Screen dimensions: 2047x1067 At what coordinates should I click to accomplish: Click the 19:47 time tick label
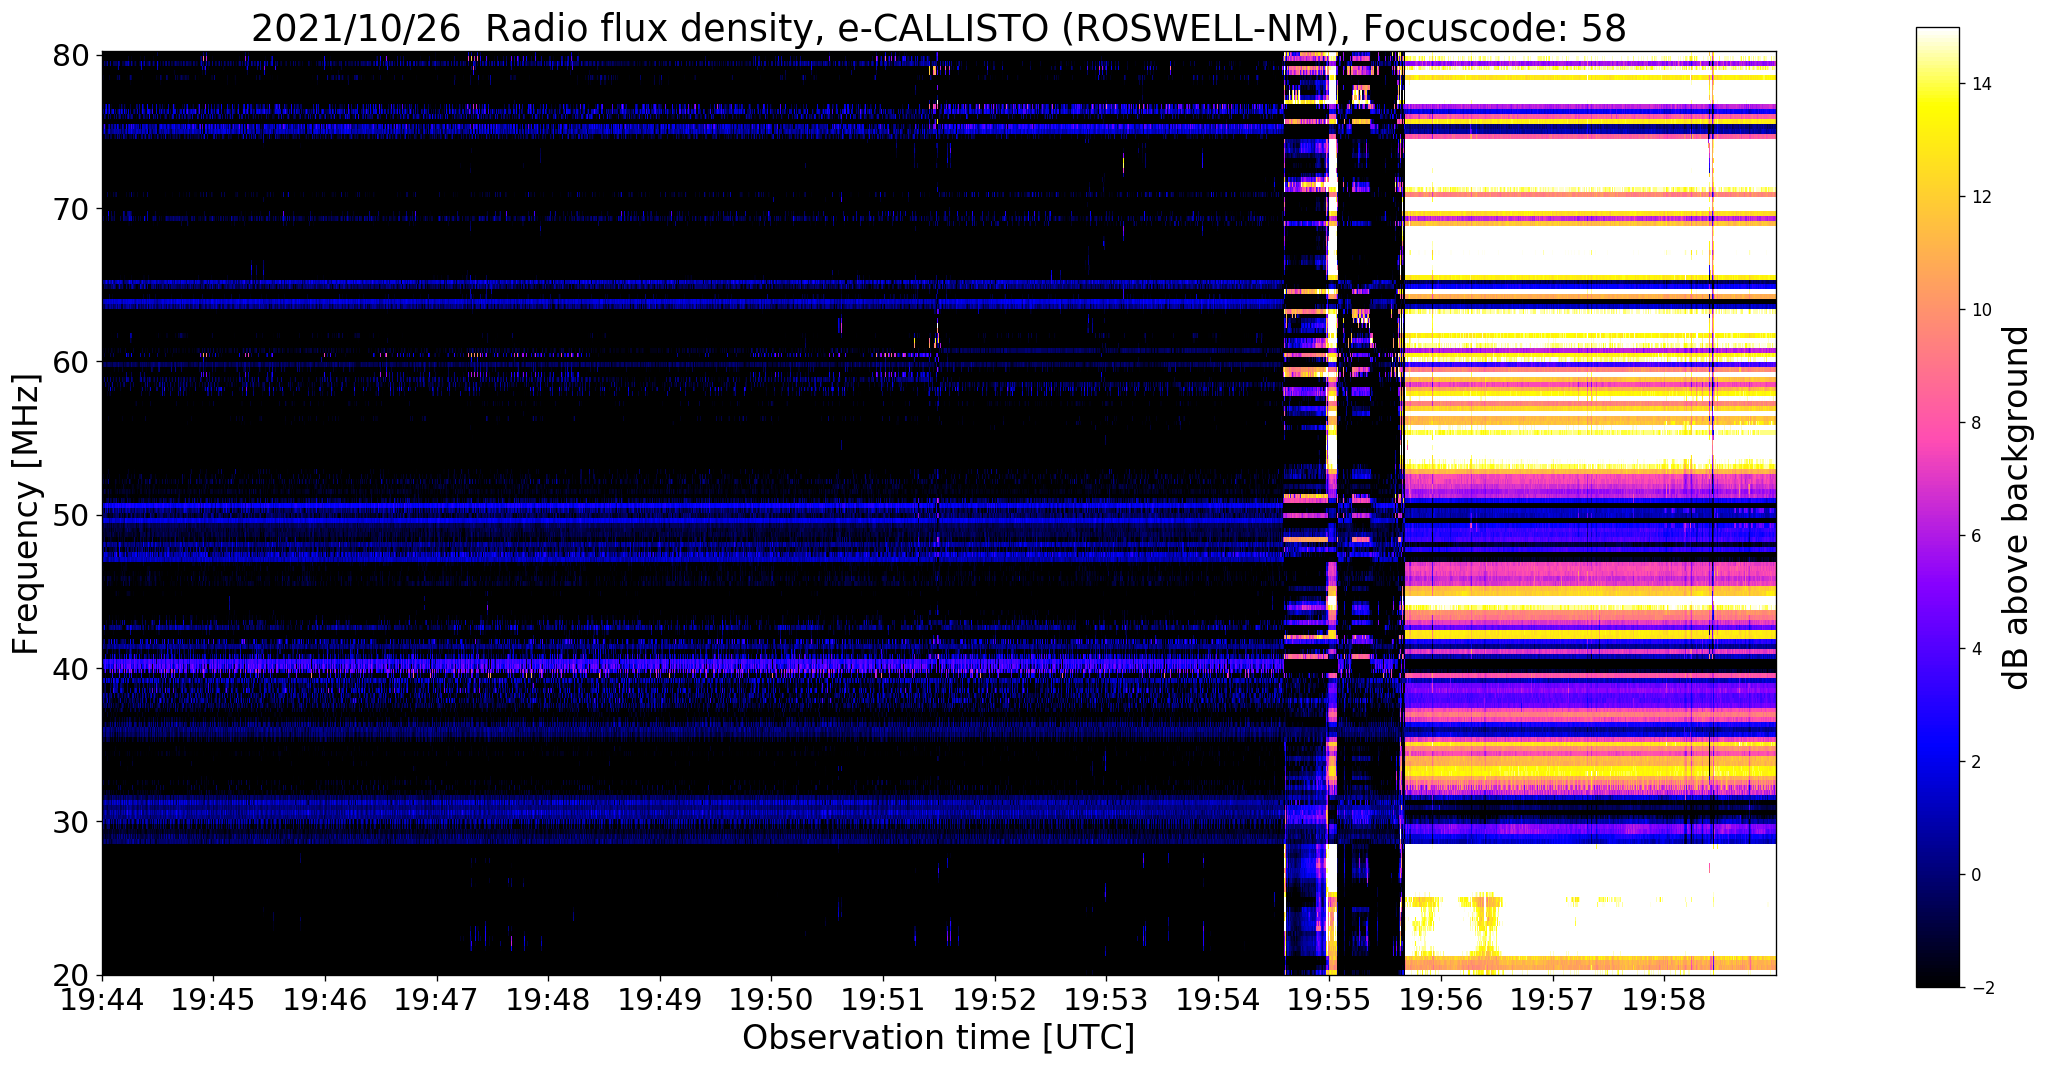(x=437, y=1000)
